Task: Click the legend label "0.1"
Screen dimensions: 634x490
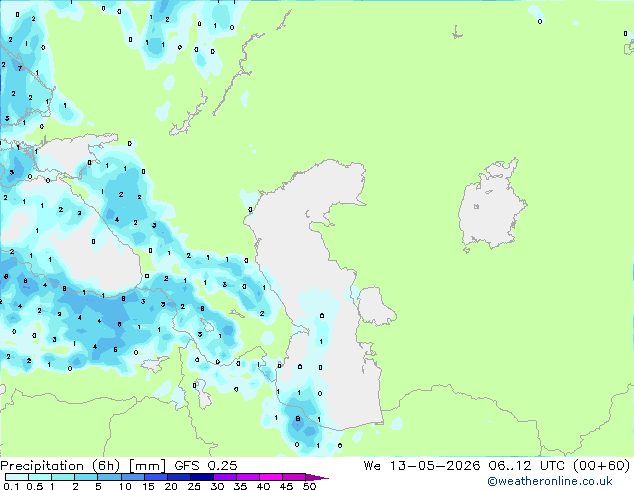Action: coord(11,486)
